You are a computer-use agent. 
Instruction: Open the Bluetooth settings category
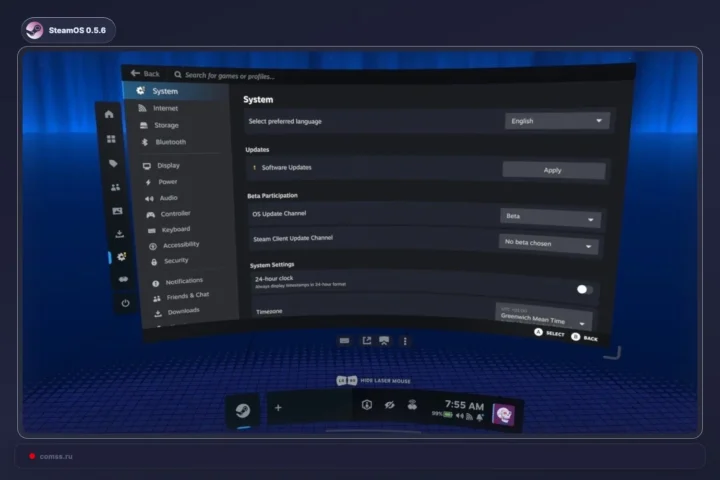(170, 142)
